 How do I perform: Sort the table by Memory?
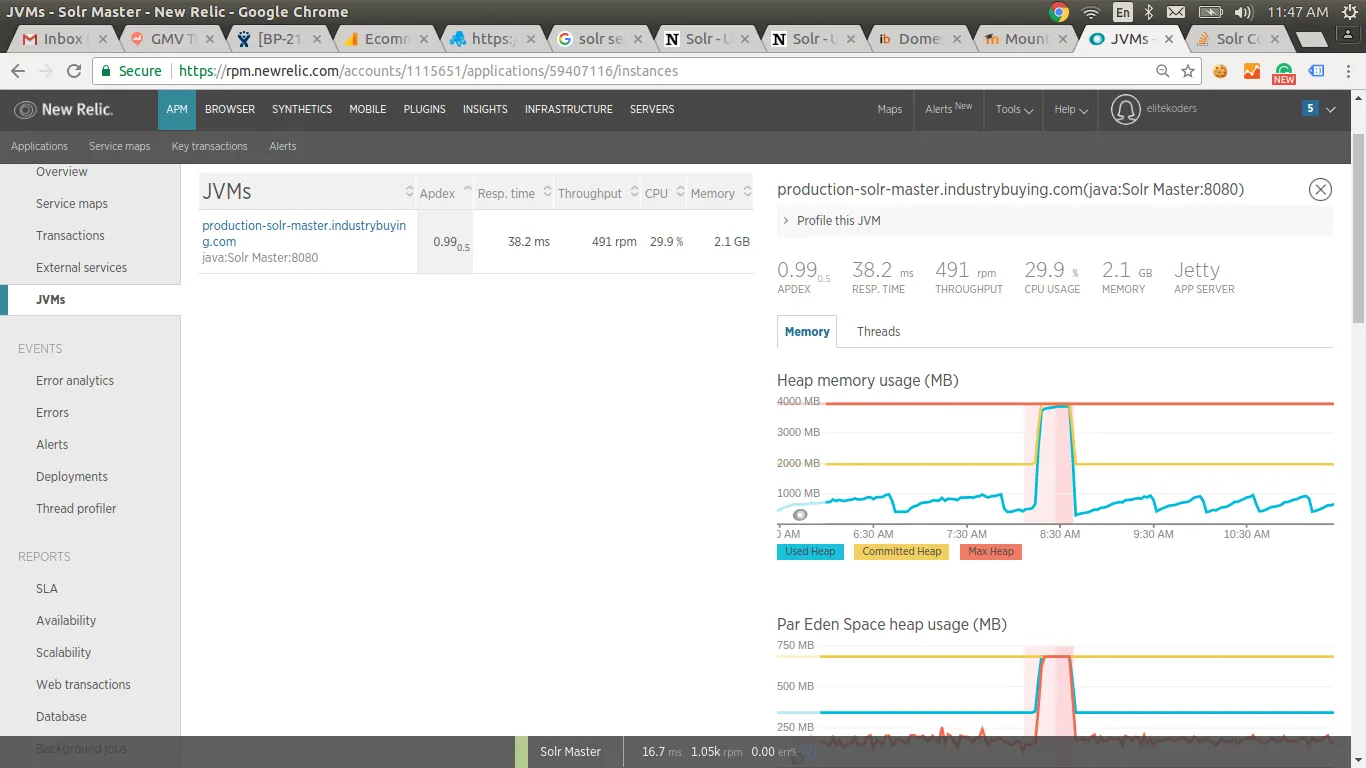pyautogui.click(x=720, y=193)
